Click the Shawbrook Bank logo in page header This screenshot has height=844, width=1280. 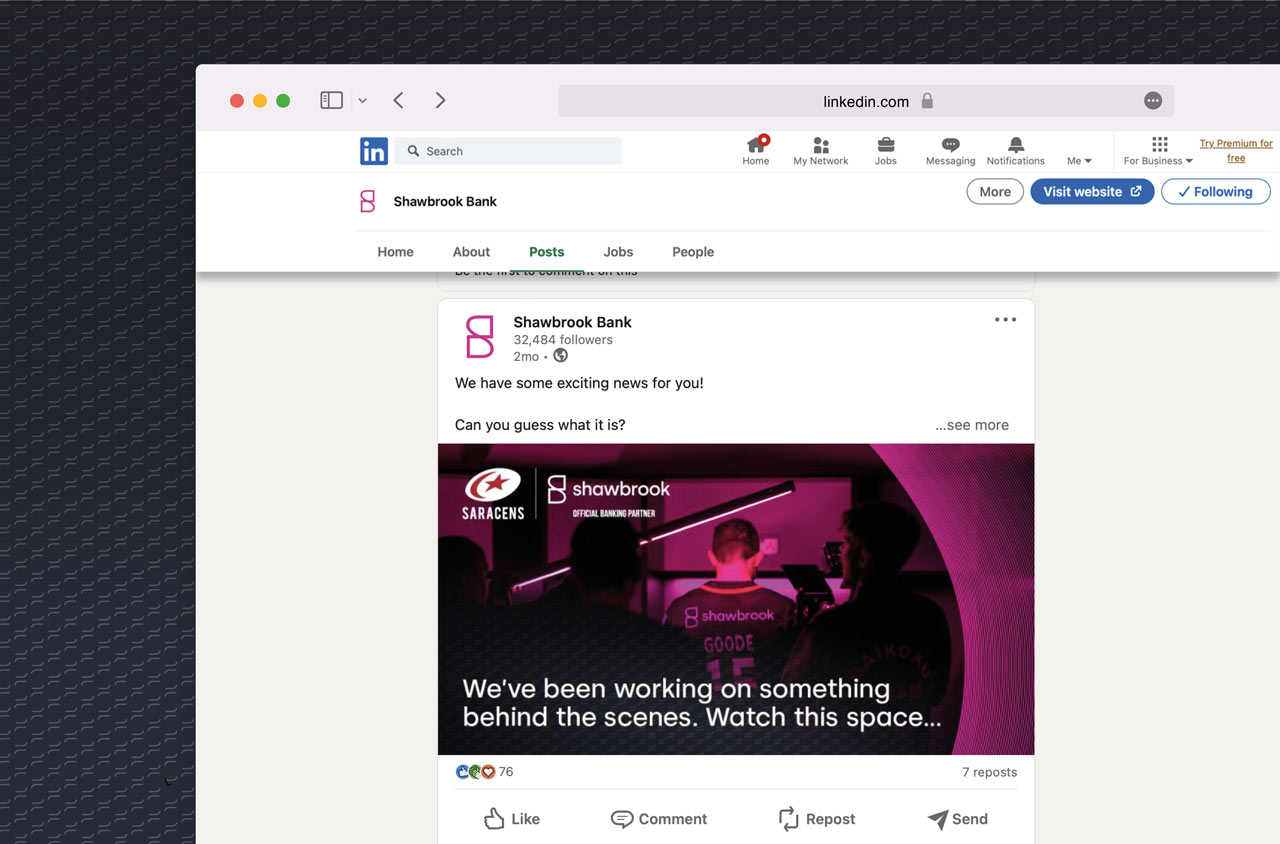[x=367, y=201]
